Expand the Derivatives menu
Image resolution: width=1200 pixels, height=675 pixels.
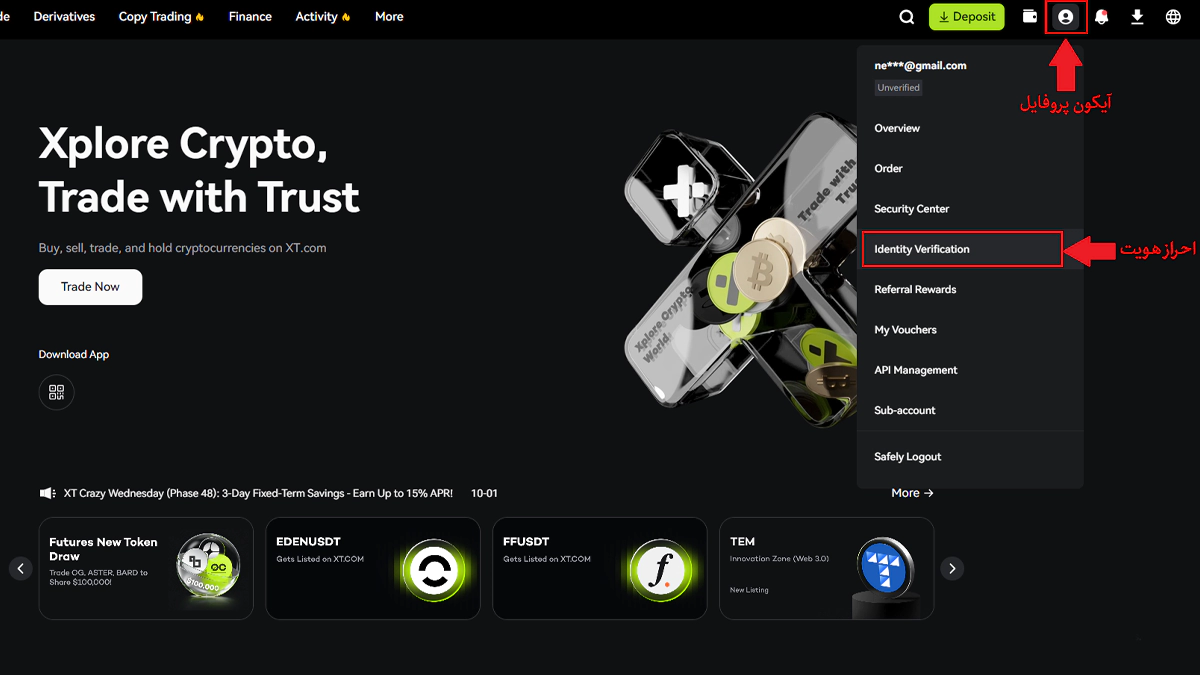coord(64,17)
